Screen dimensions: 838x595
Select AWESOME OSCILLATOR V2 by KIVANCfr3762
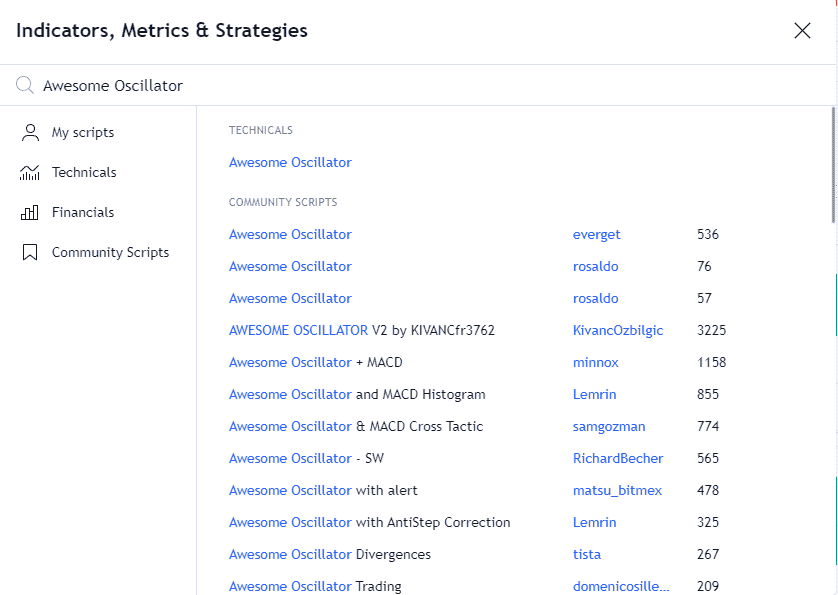coord(362,330)
